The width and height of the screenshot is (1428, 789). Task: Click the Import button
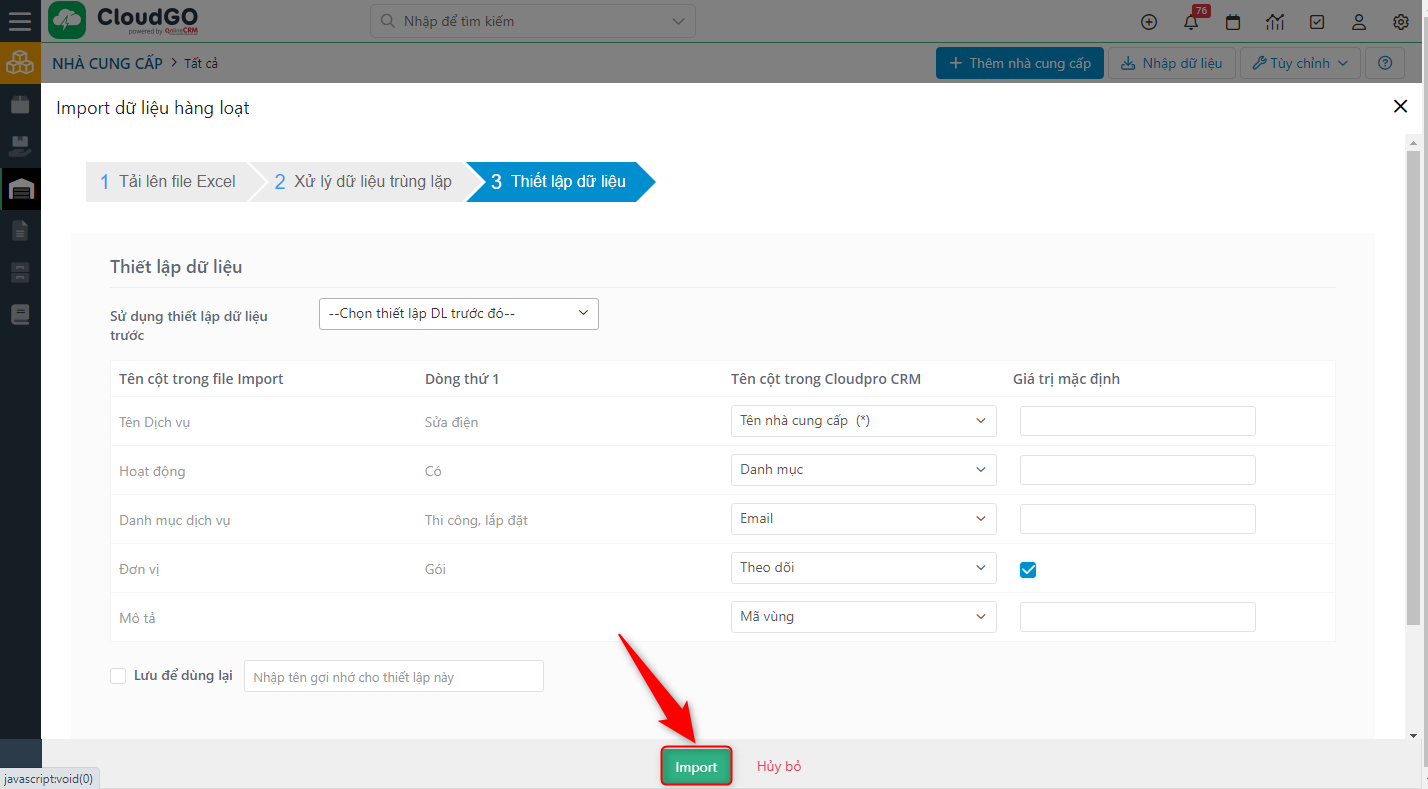click(x=696, y=765)
